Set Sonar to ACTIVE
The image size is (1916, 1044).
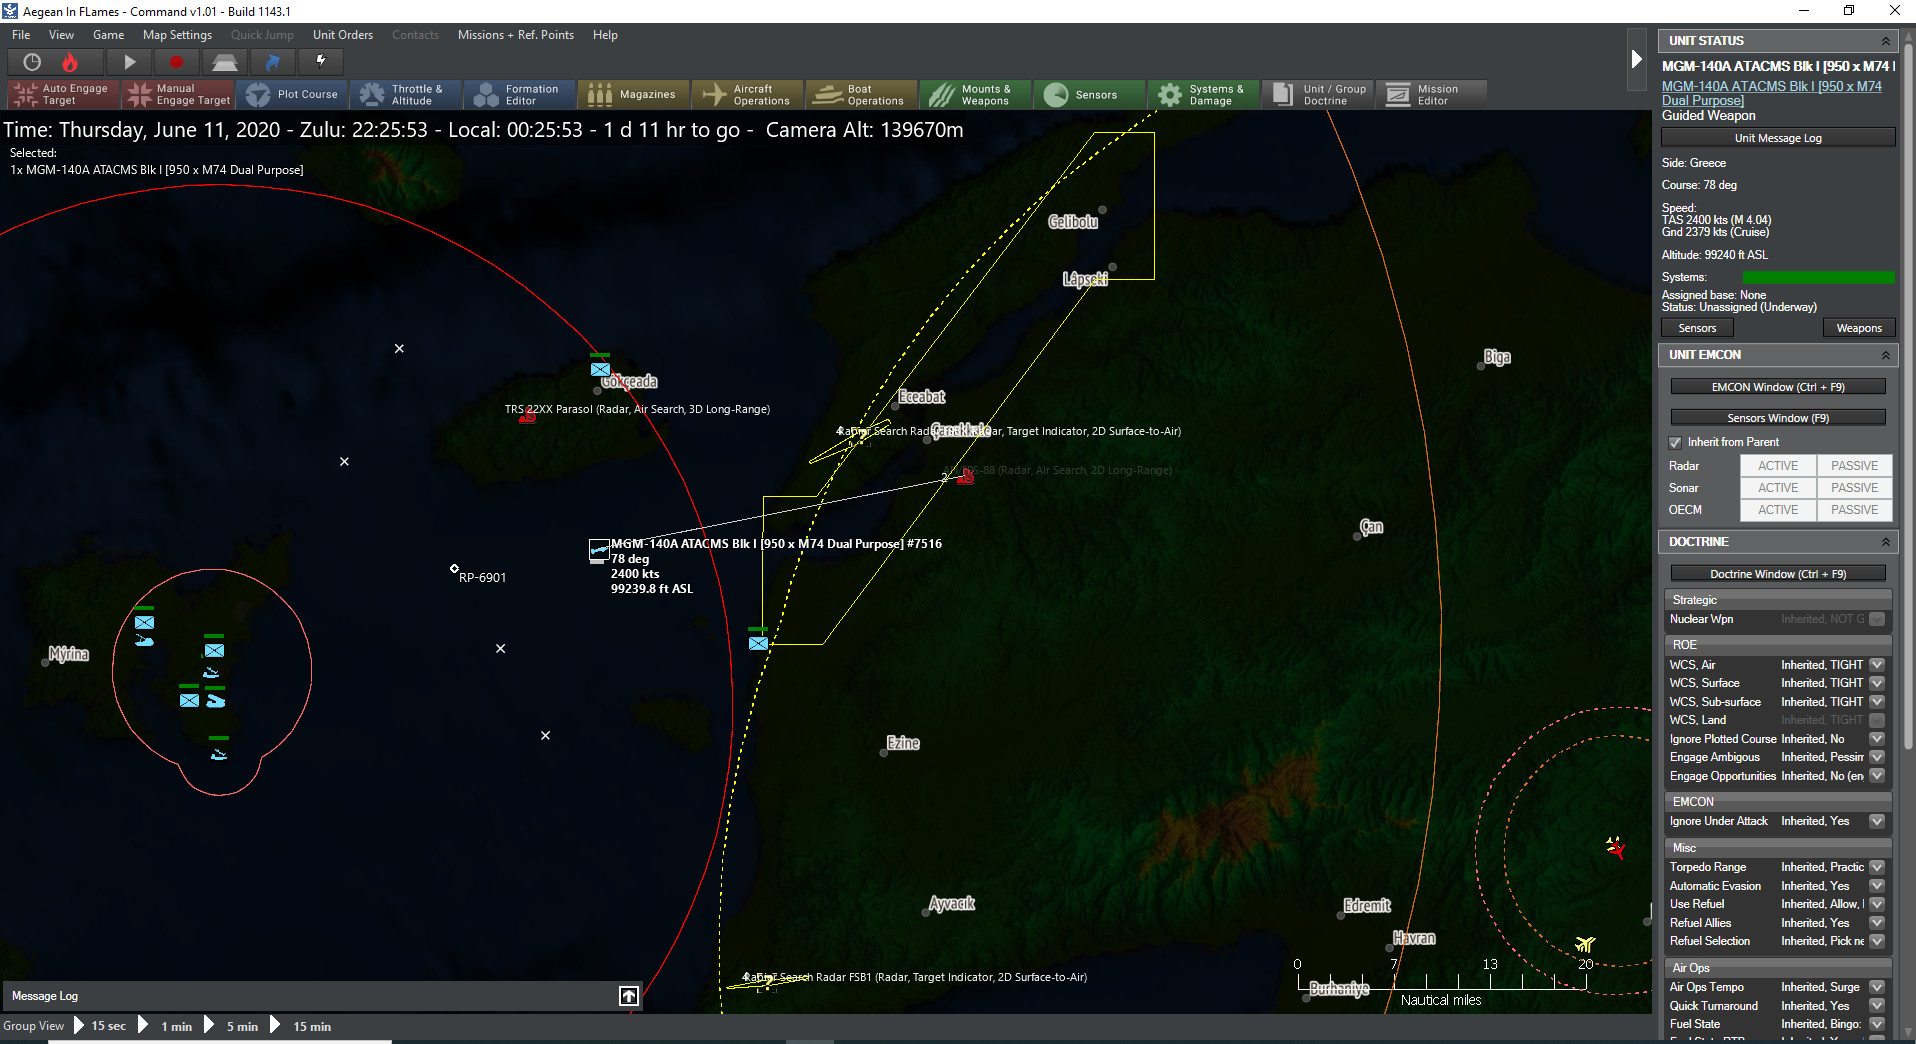pos(1777,487)
